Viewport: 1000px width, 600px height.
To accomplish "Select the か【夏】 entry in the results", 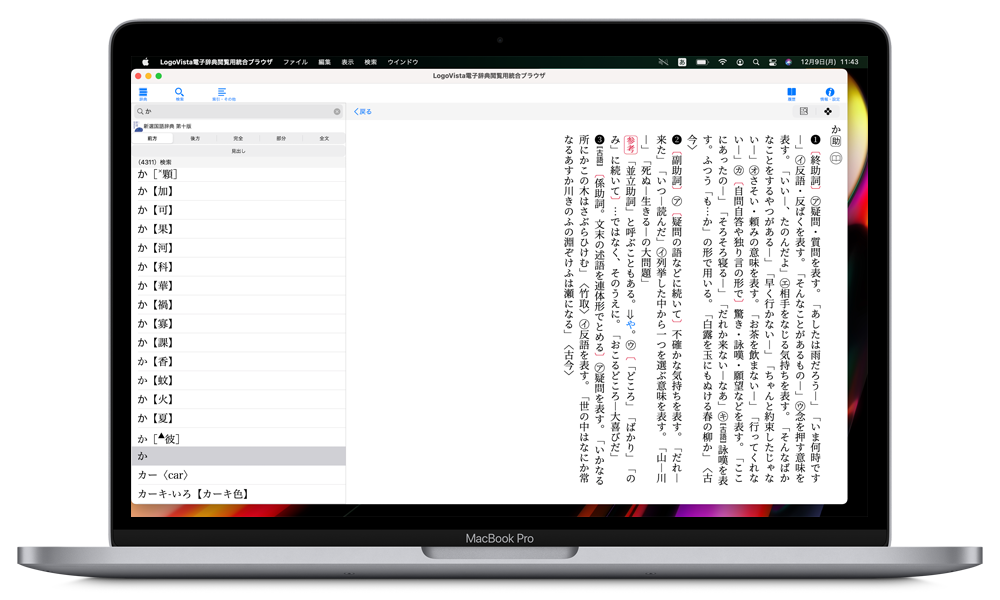I will [x=239, y=418].
